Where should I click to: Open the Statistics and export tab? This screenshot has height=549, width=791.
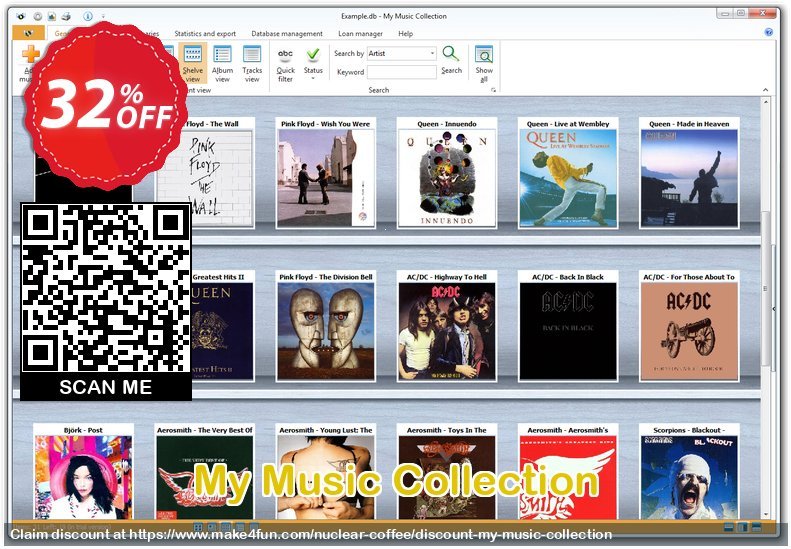[205, 34]
